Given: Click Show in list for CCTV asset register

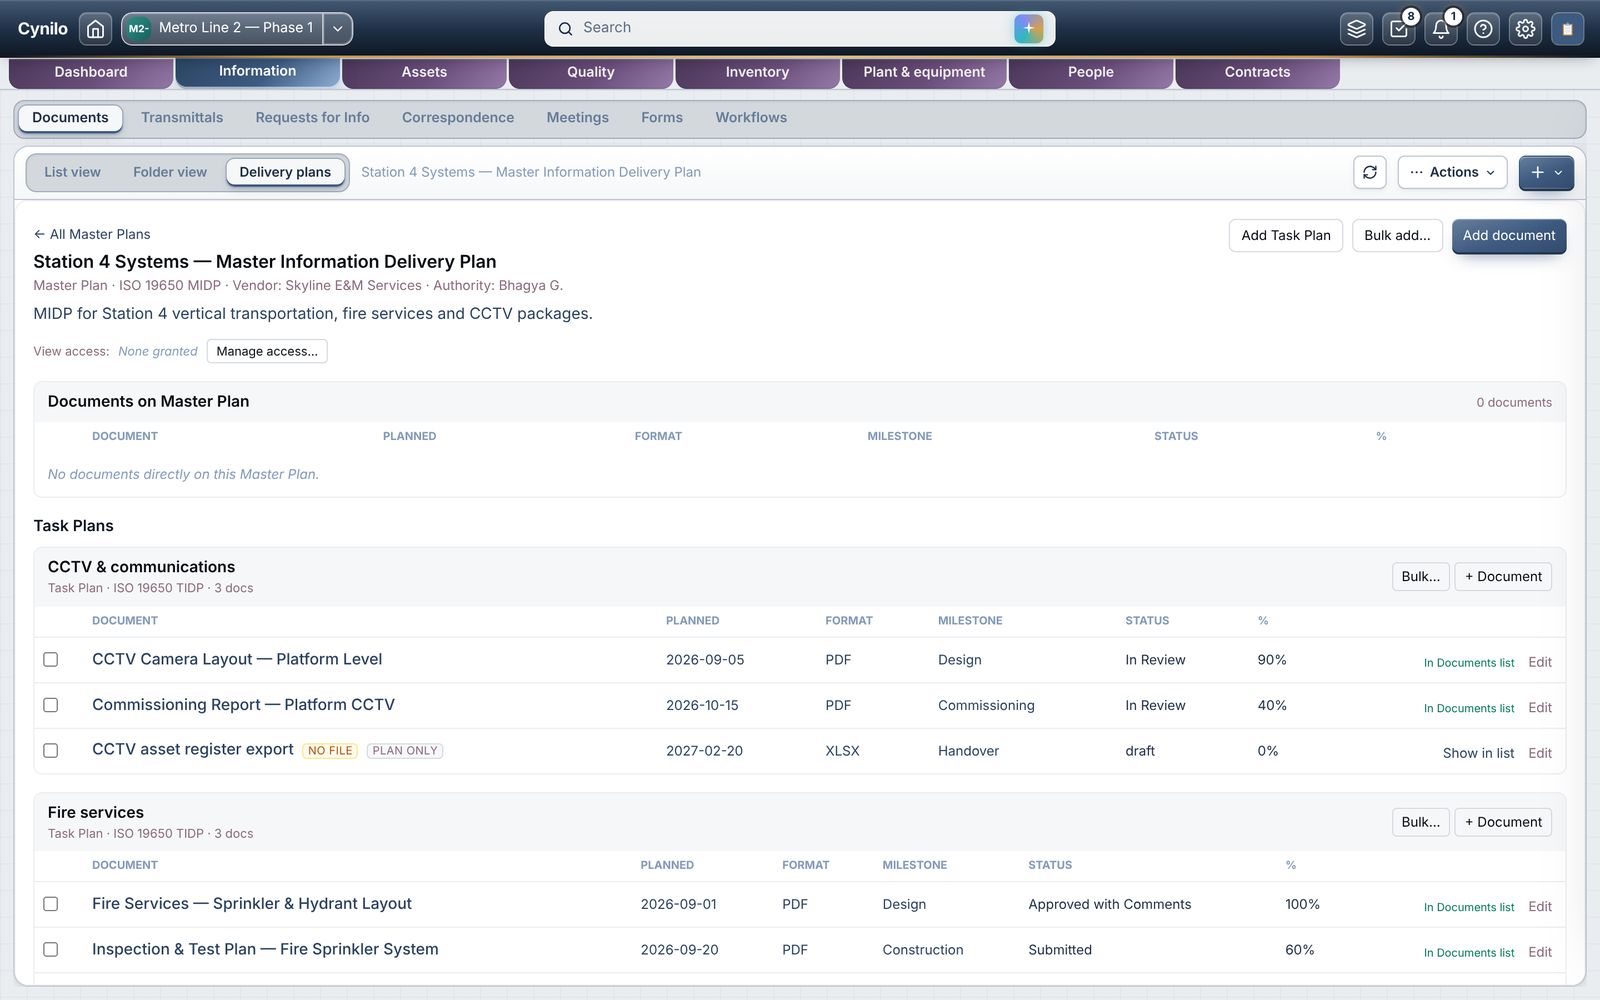Looking at the screenshot, I should [1478, 753].
